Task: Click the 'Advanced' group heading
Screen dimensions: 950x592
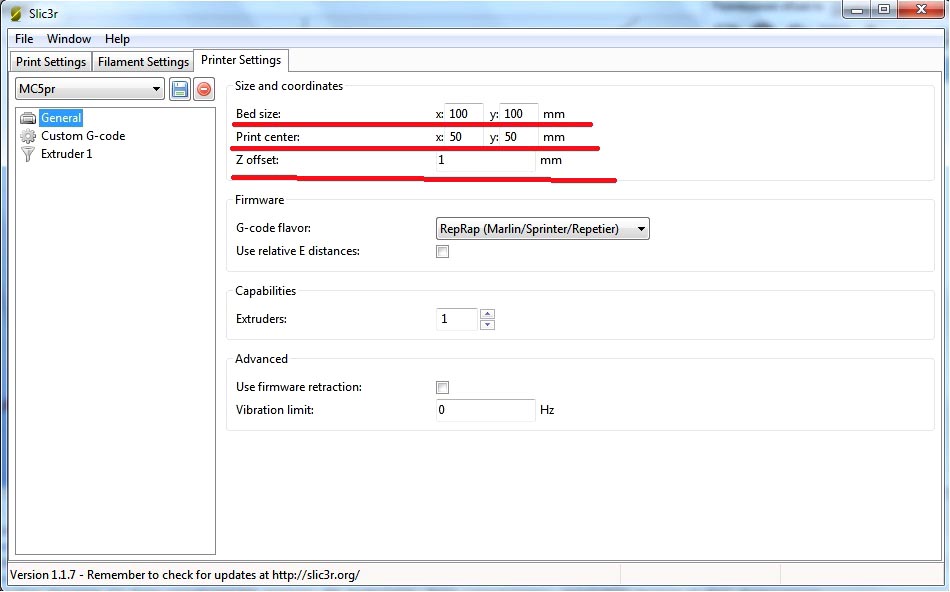Action: click(x=261, y=359)
